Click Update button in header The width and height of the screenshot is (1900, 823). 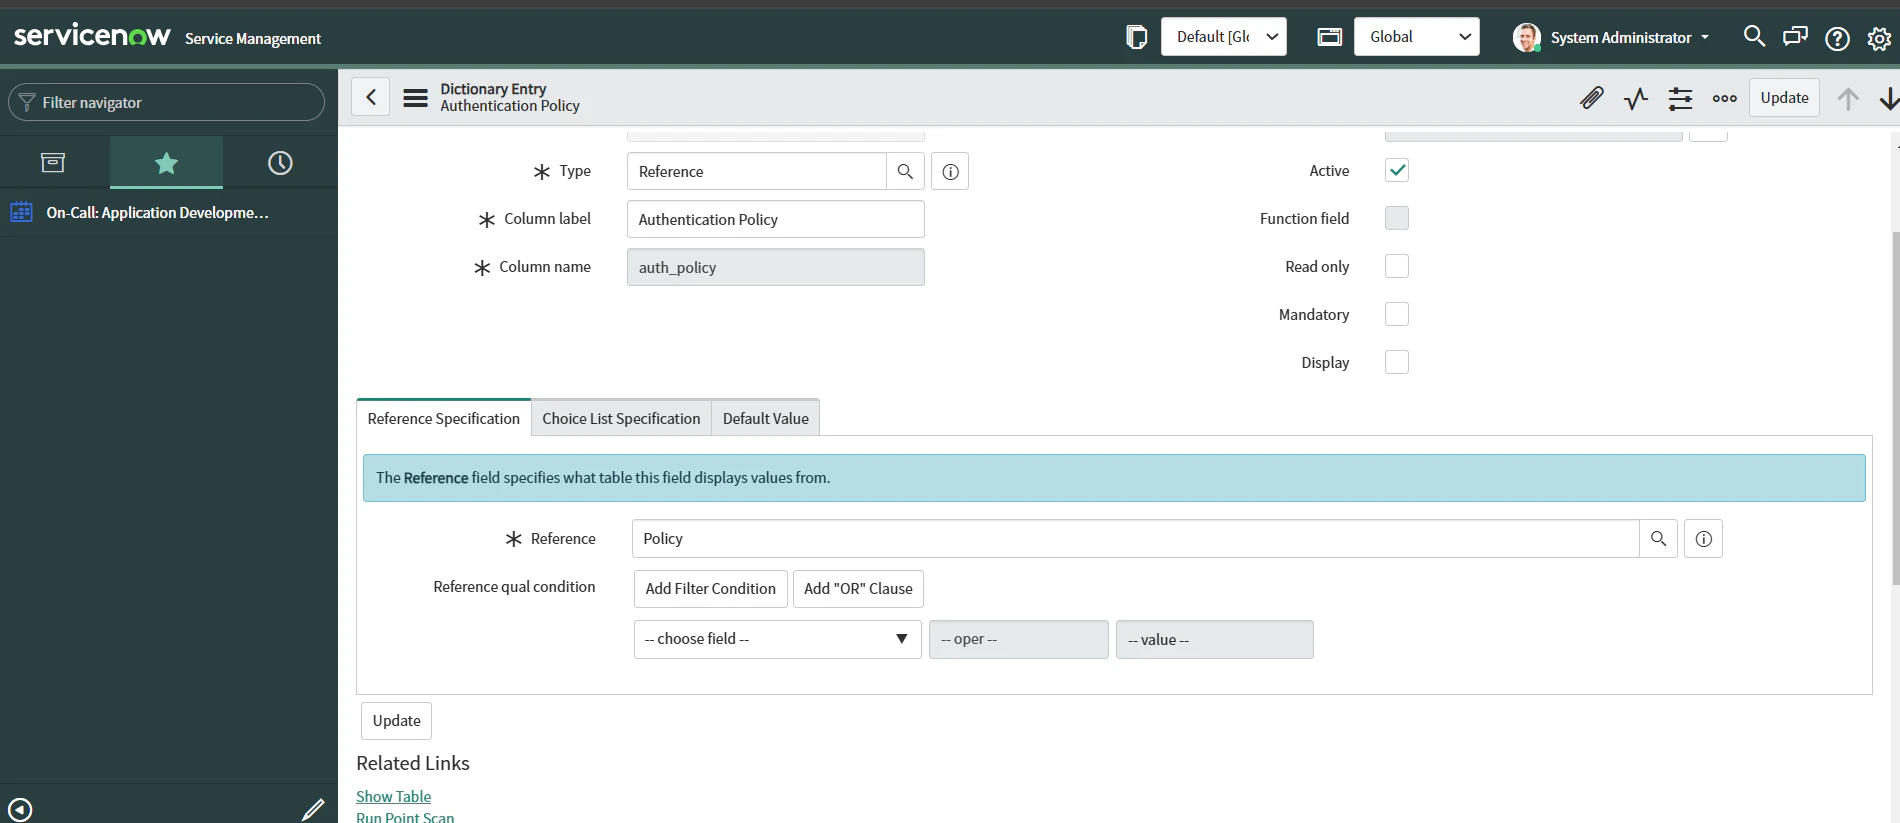click(x=1784, y=98)
